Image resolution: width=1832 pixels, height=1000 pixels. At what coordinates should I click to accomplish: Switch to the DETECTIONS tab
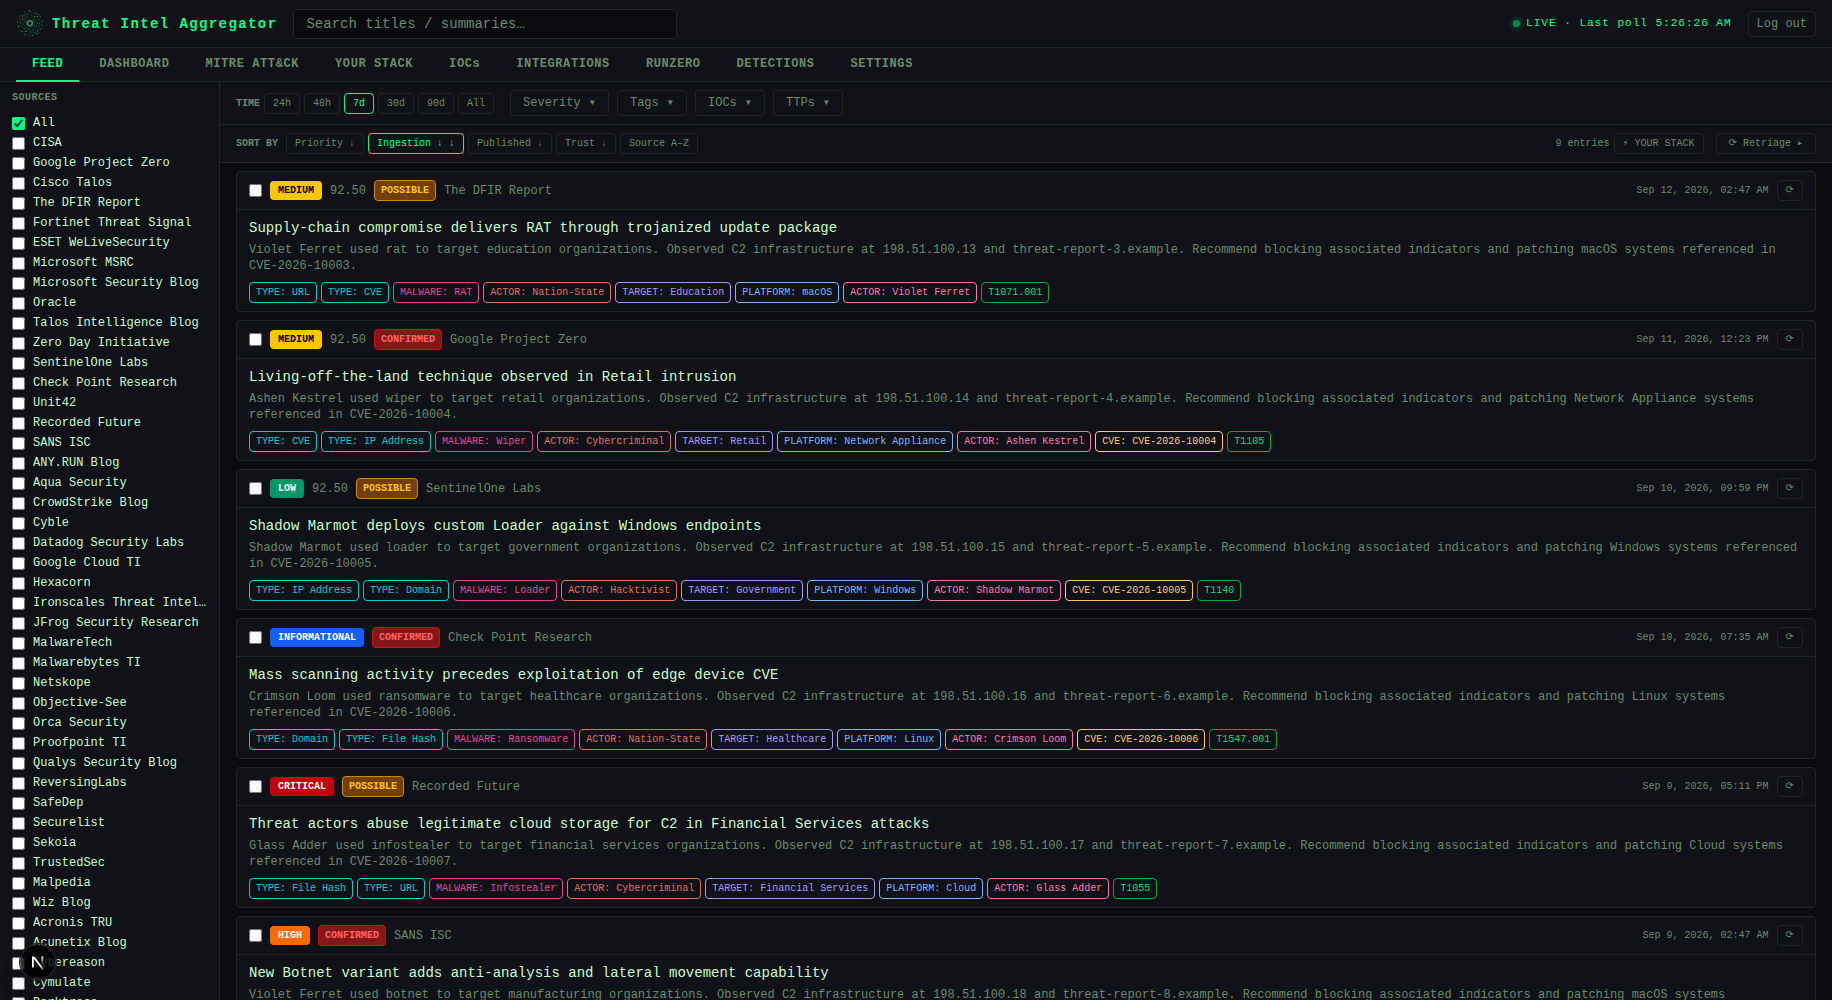pyautogui.click(x=775, y=64)
